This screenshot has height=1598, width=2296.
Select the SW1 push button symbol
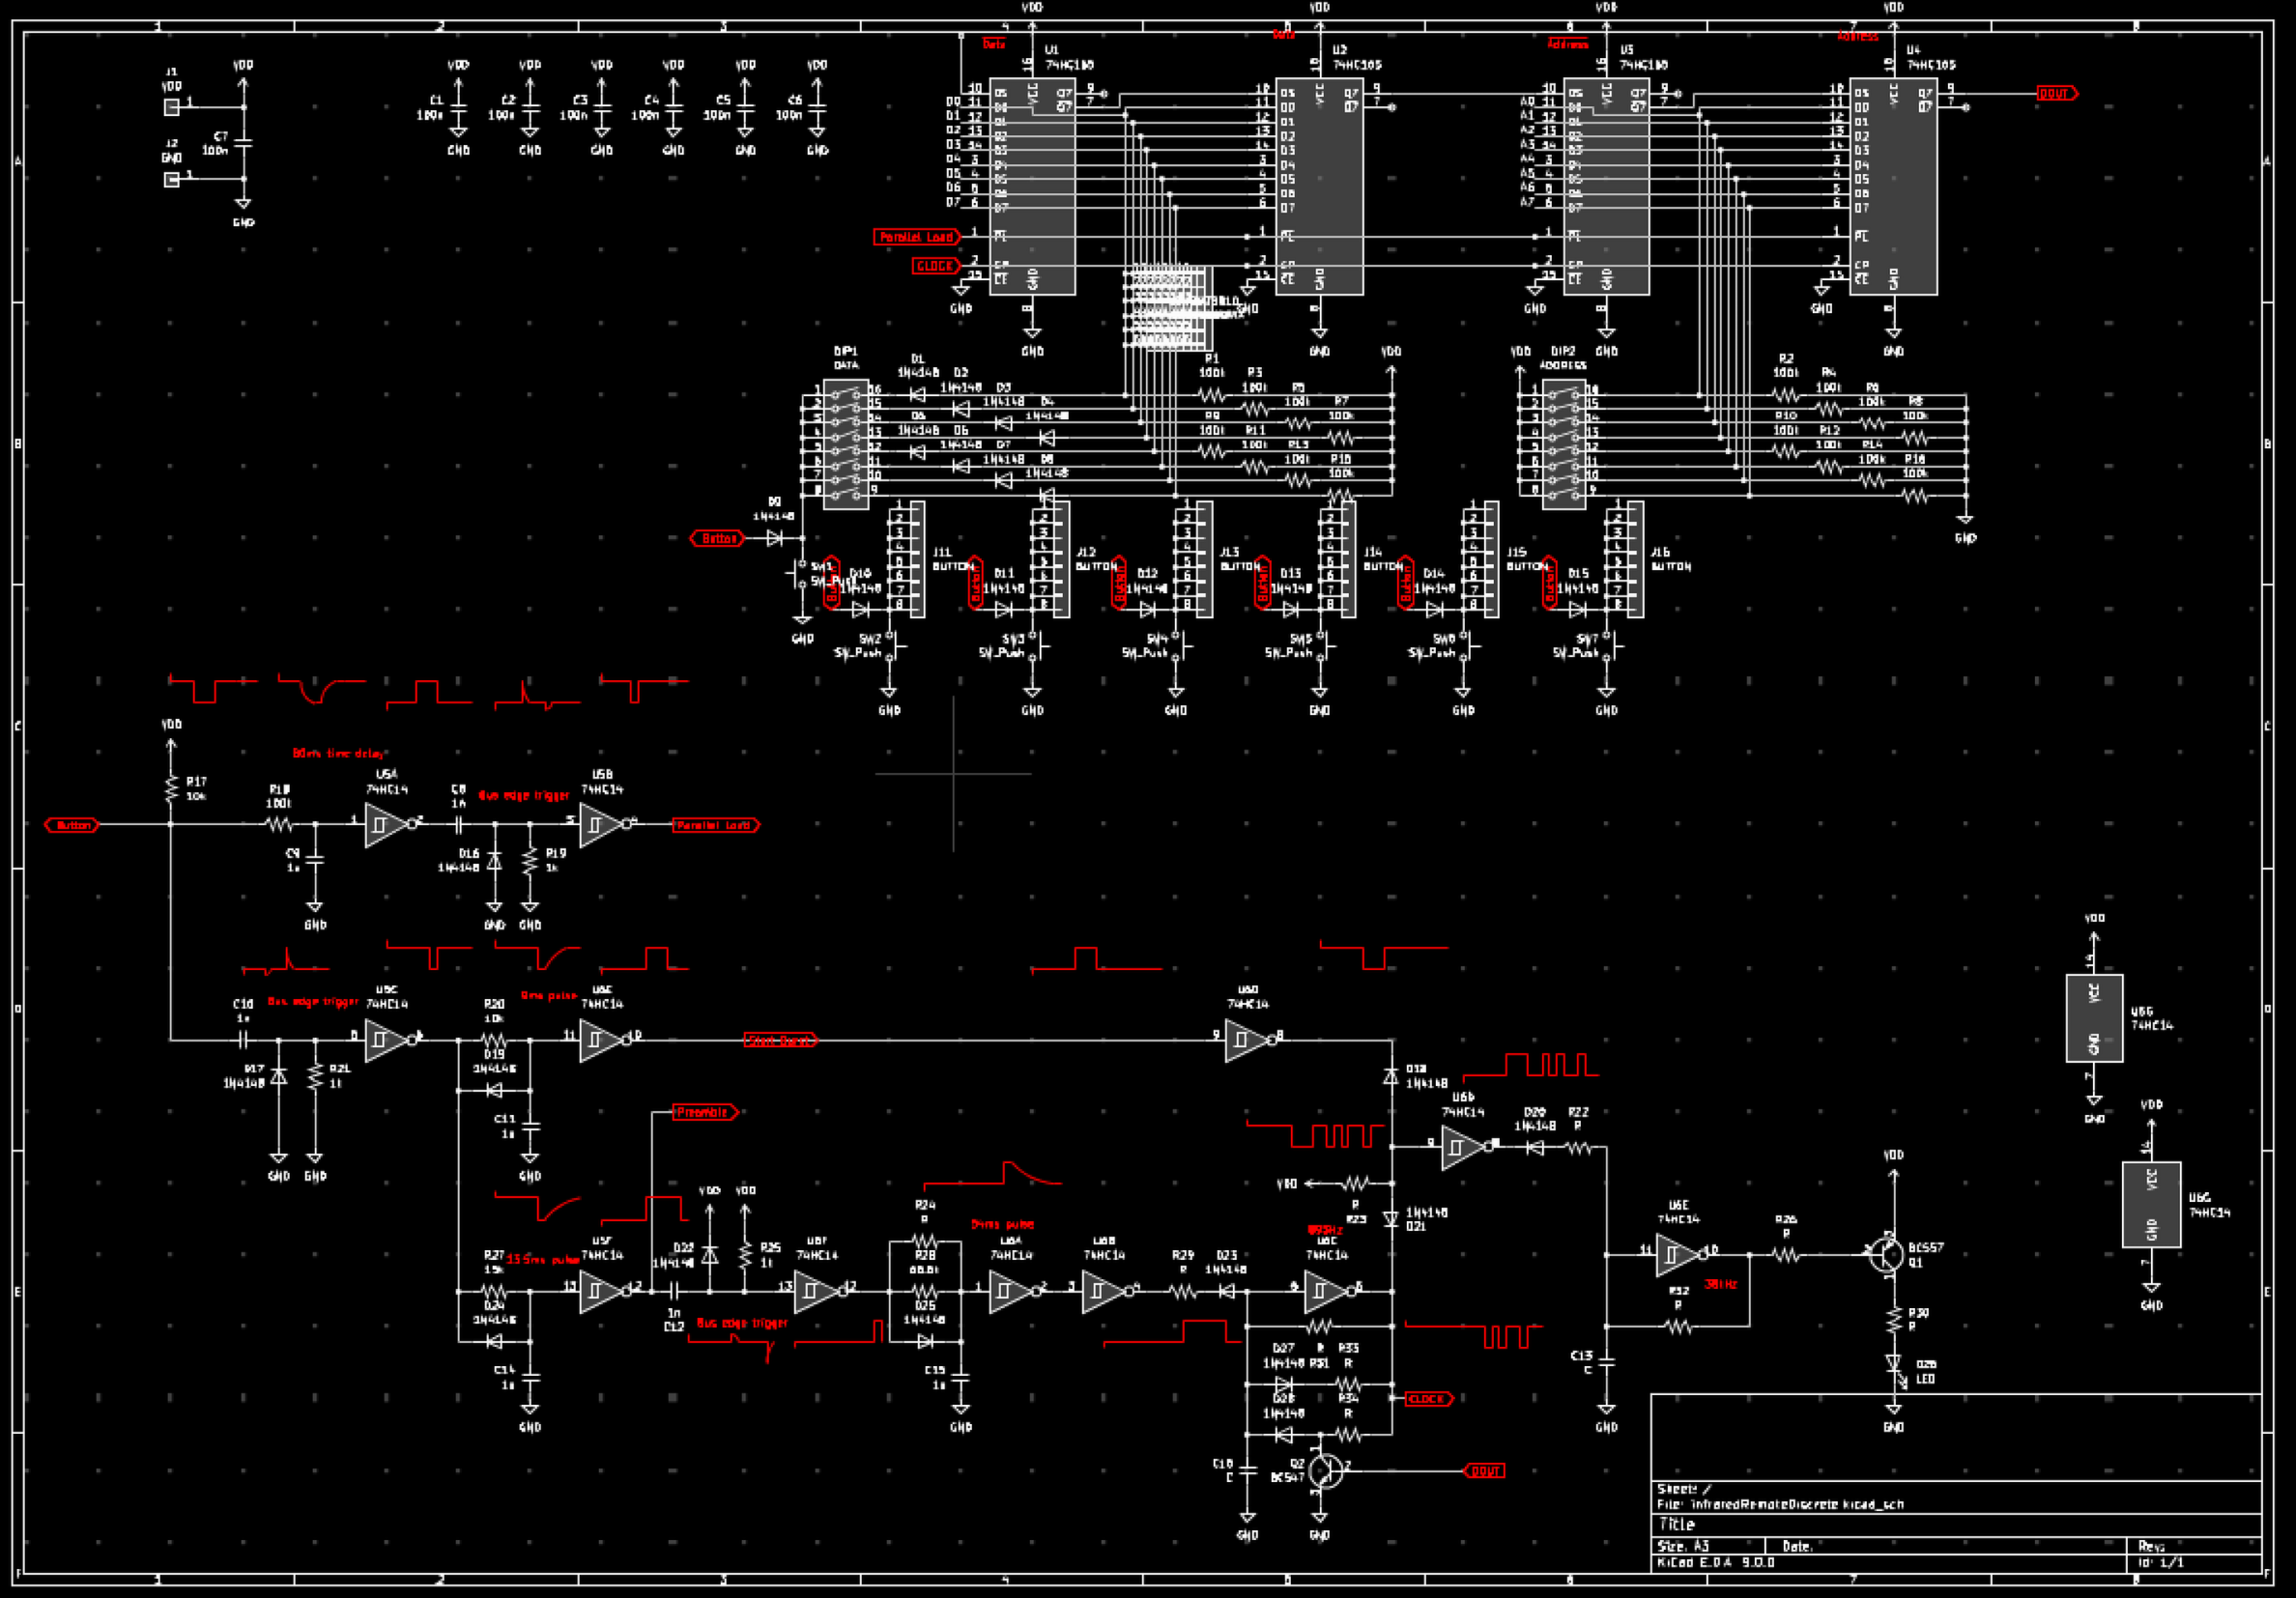tap(800, 574)
